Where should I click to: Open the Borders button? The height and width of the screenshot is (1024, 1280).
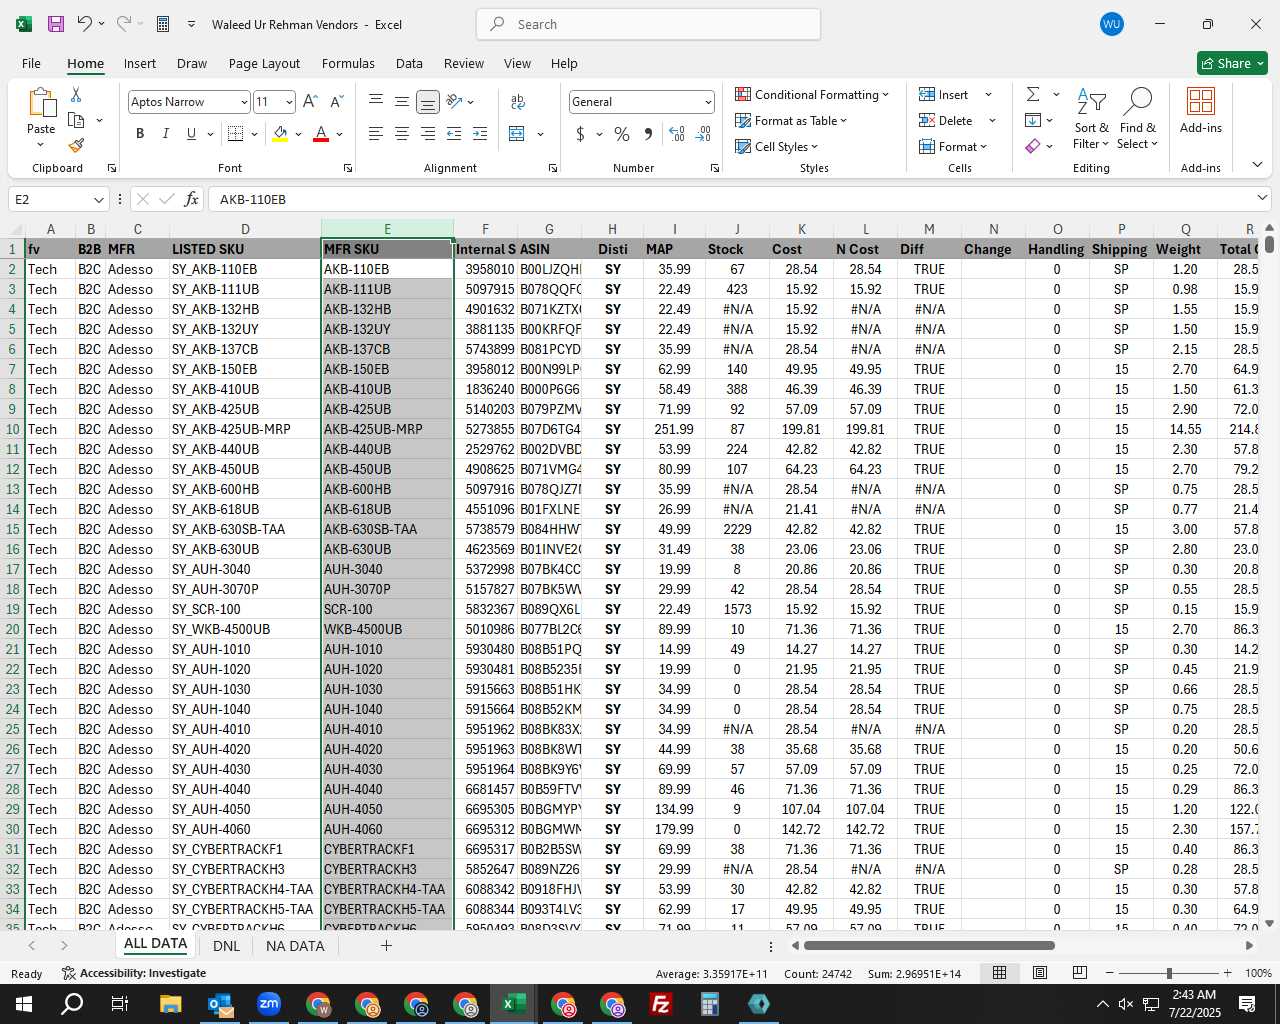tap(236, 133)
